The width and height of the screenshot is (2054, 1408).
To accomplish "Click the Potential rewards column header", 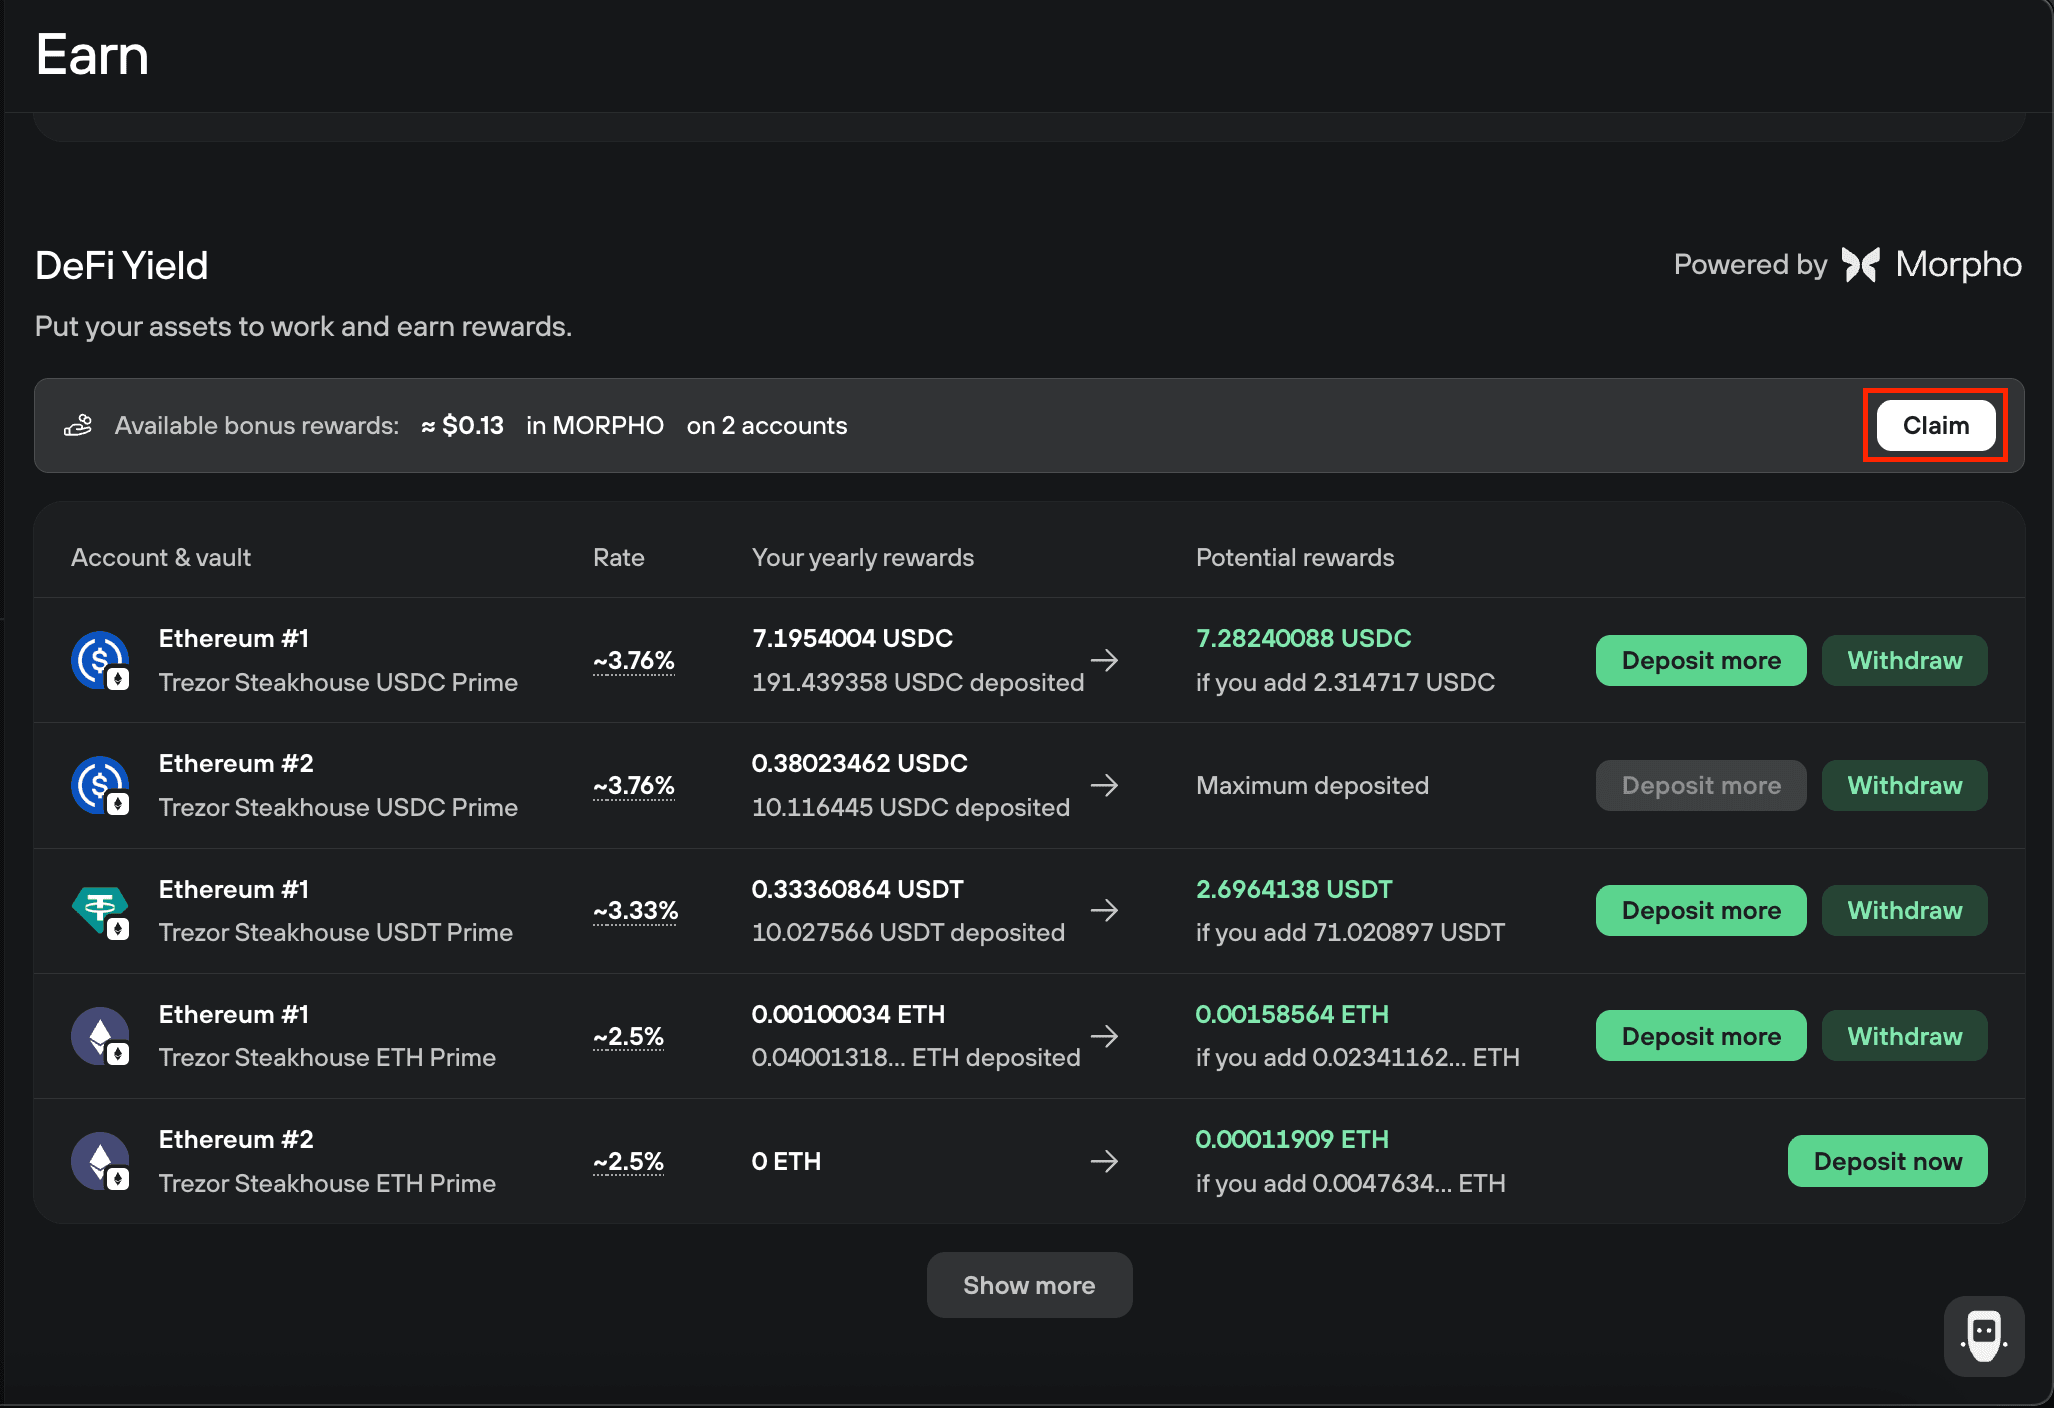I will tap(1295, 557).
